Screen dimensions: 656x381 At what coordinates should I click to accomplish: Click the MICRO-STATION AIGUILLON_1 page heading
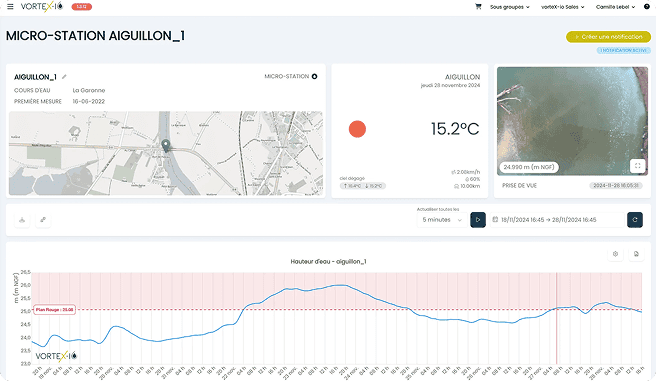(x=95, y=36)
